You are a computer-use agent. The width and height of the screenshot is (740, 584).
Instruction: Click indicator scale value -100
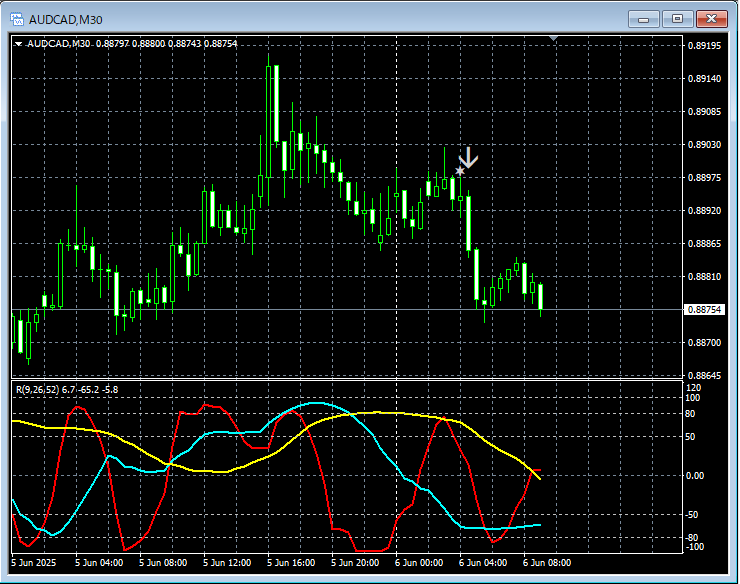pos(695,547)
